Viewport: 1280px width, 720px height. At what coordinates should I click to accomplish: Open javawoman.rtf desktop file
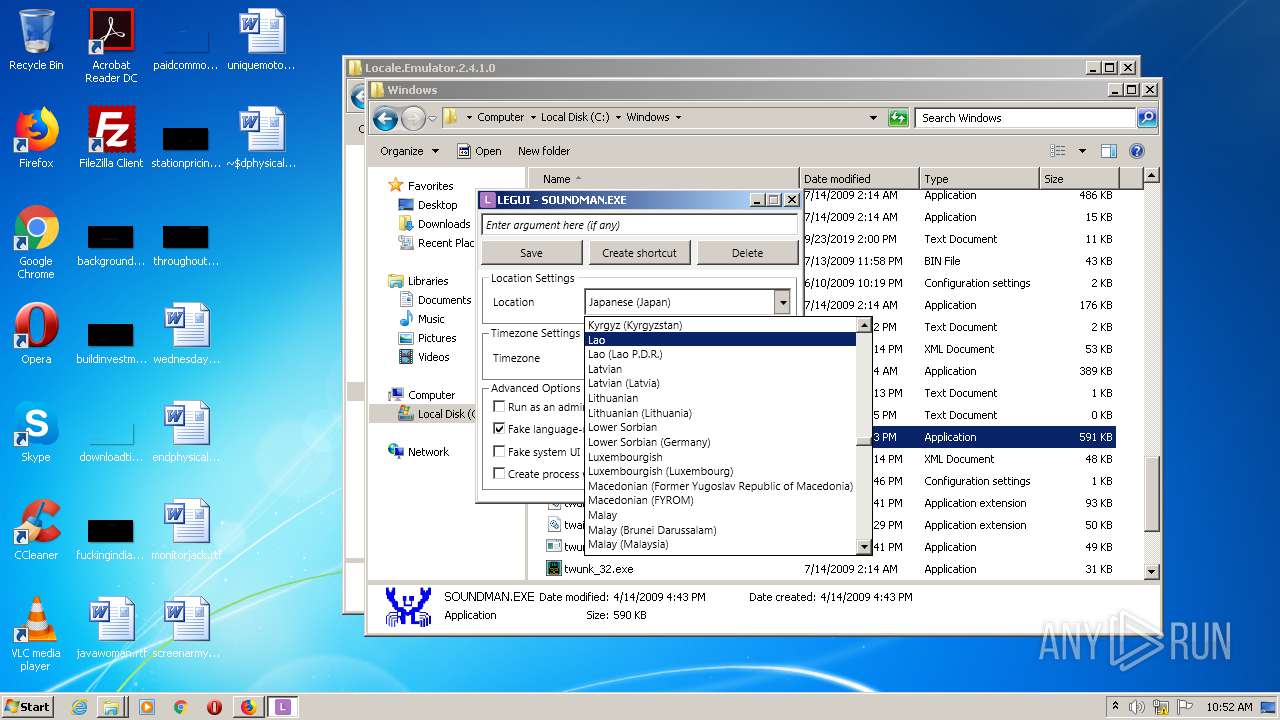point(111,628)
